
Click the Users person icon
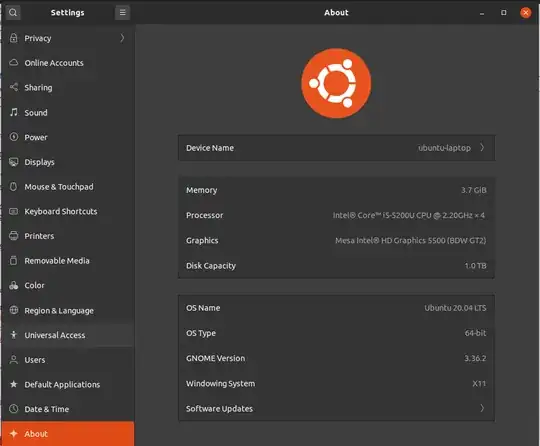click(14, 360)
